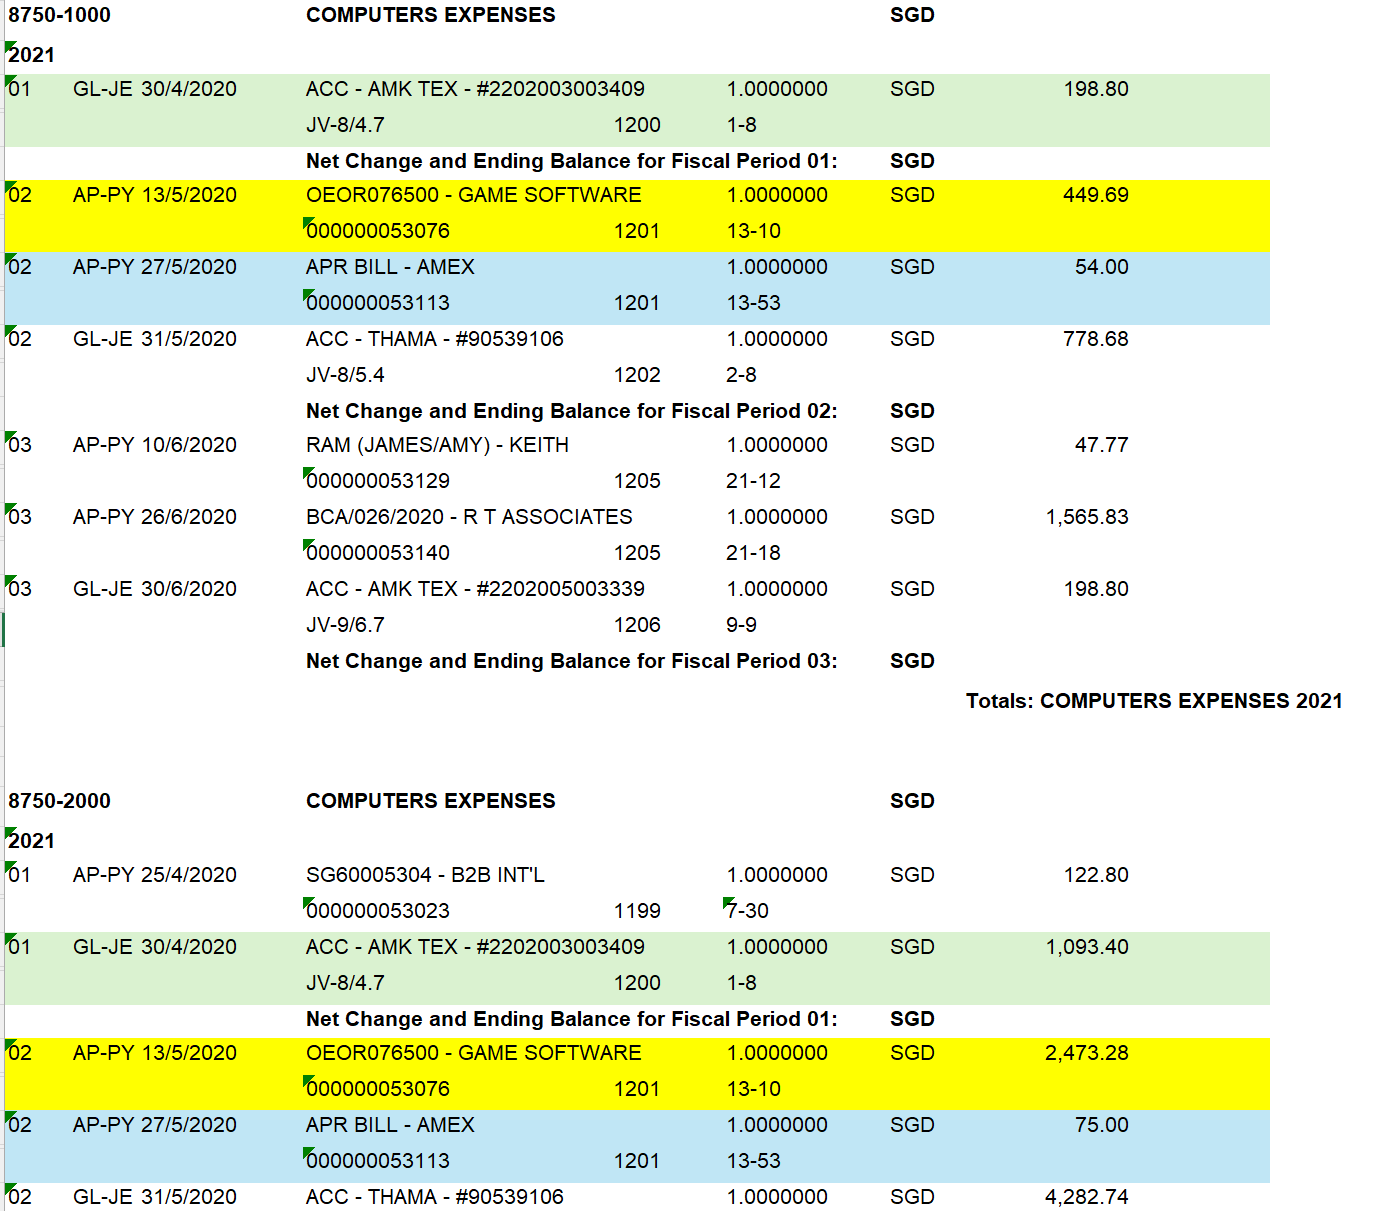The image size is (1373, 1211).
Task: Select the document number 000000053140 cell
Action: pyautogui.click(x=378, y=553)
